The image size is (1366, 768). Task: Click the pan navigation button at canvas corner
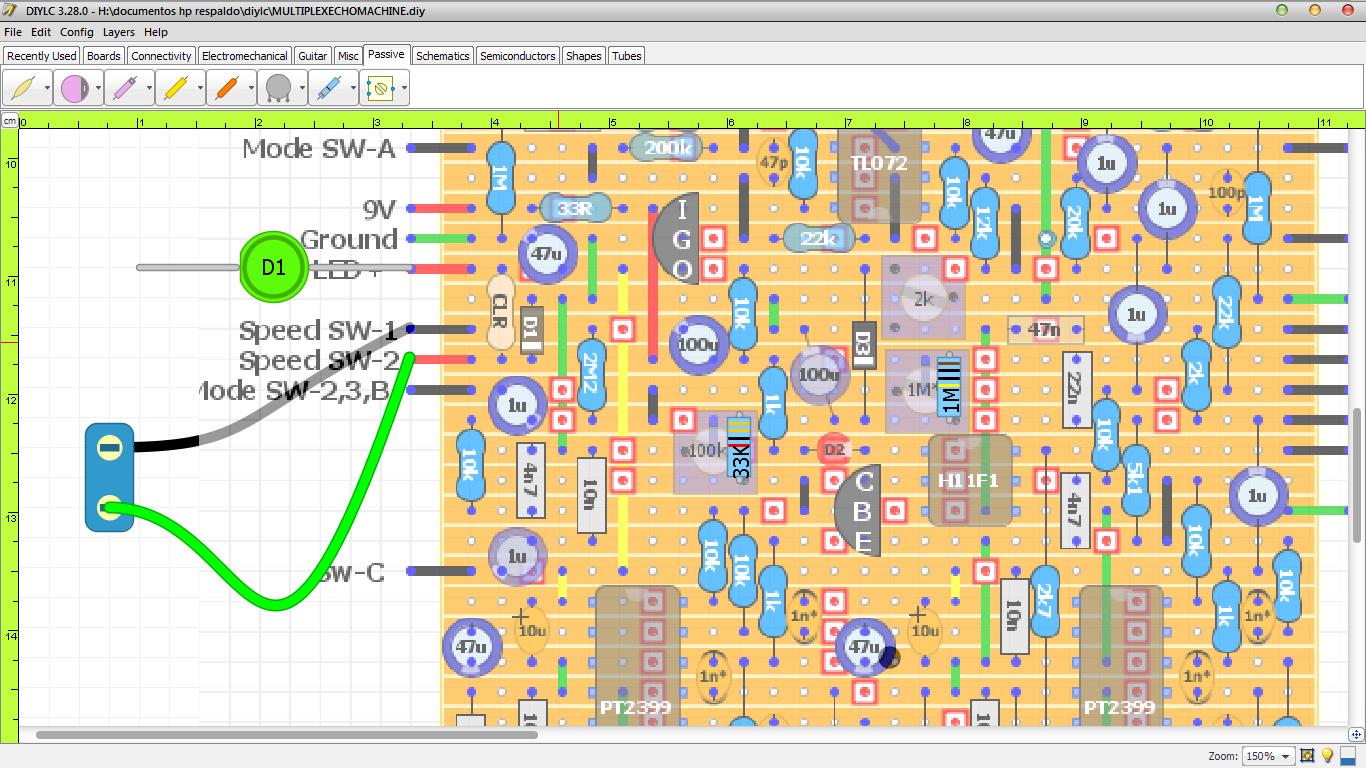point(1355,735)
